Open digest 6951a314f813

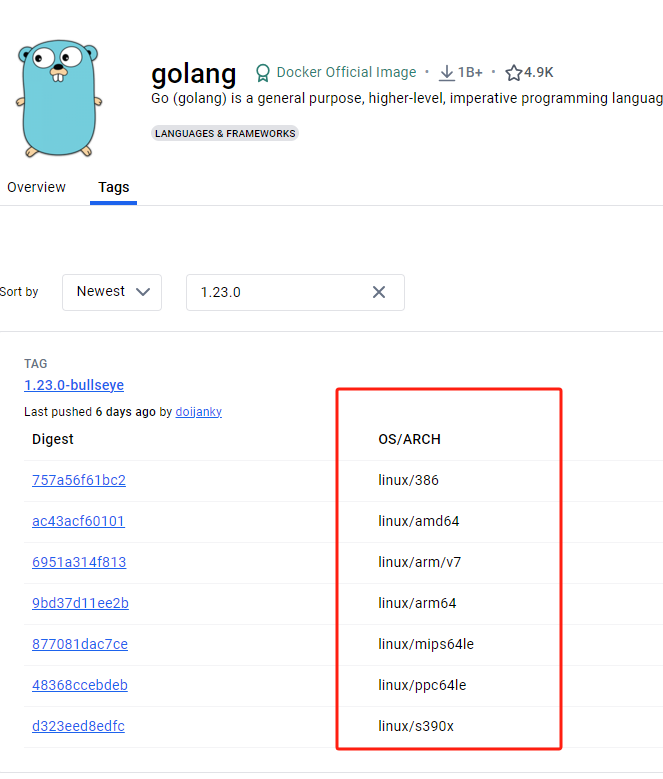coord(79,562)
